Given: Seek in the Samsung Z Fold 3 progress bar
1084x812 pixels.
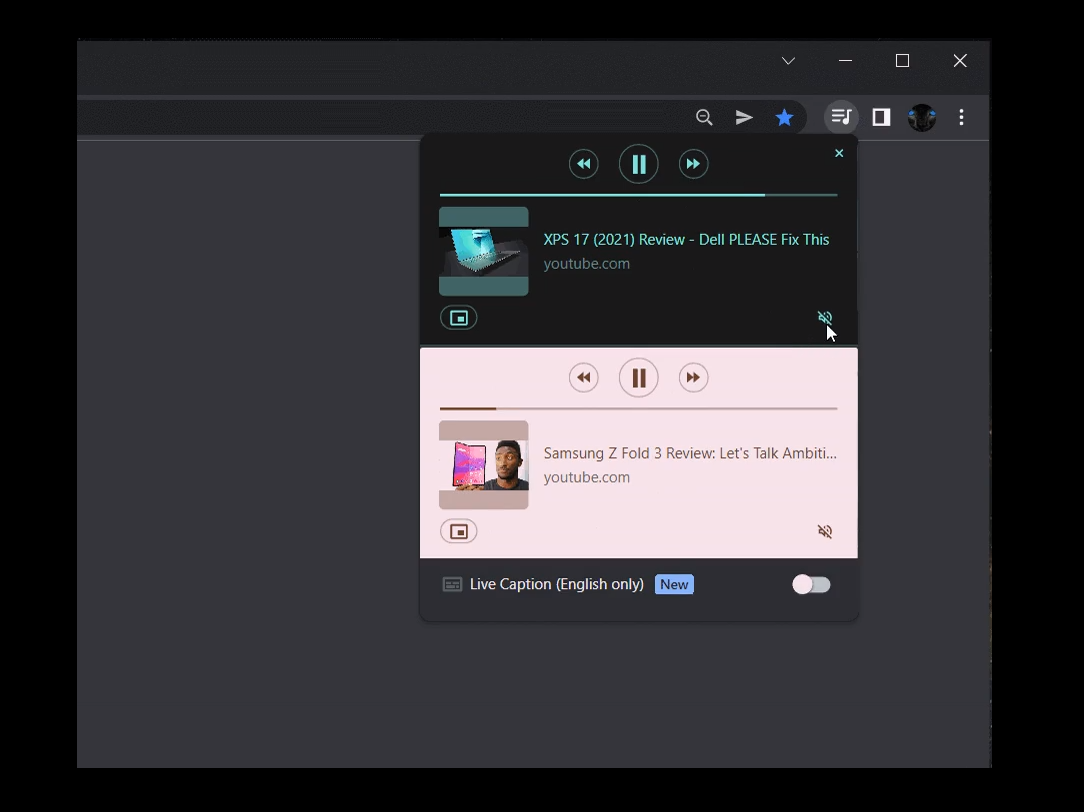Looking at the screenshot, I should 638,408.
